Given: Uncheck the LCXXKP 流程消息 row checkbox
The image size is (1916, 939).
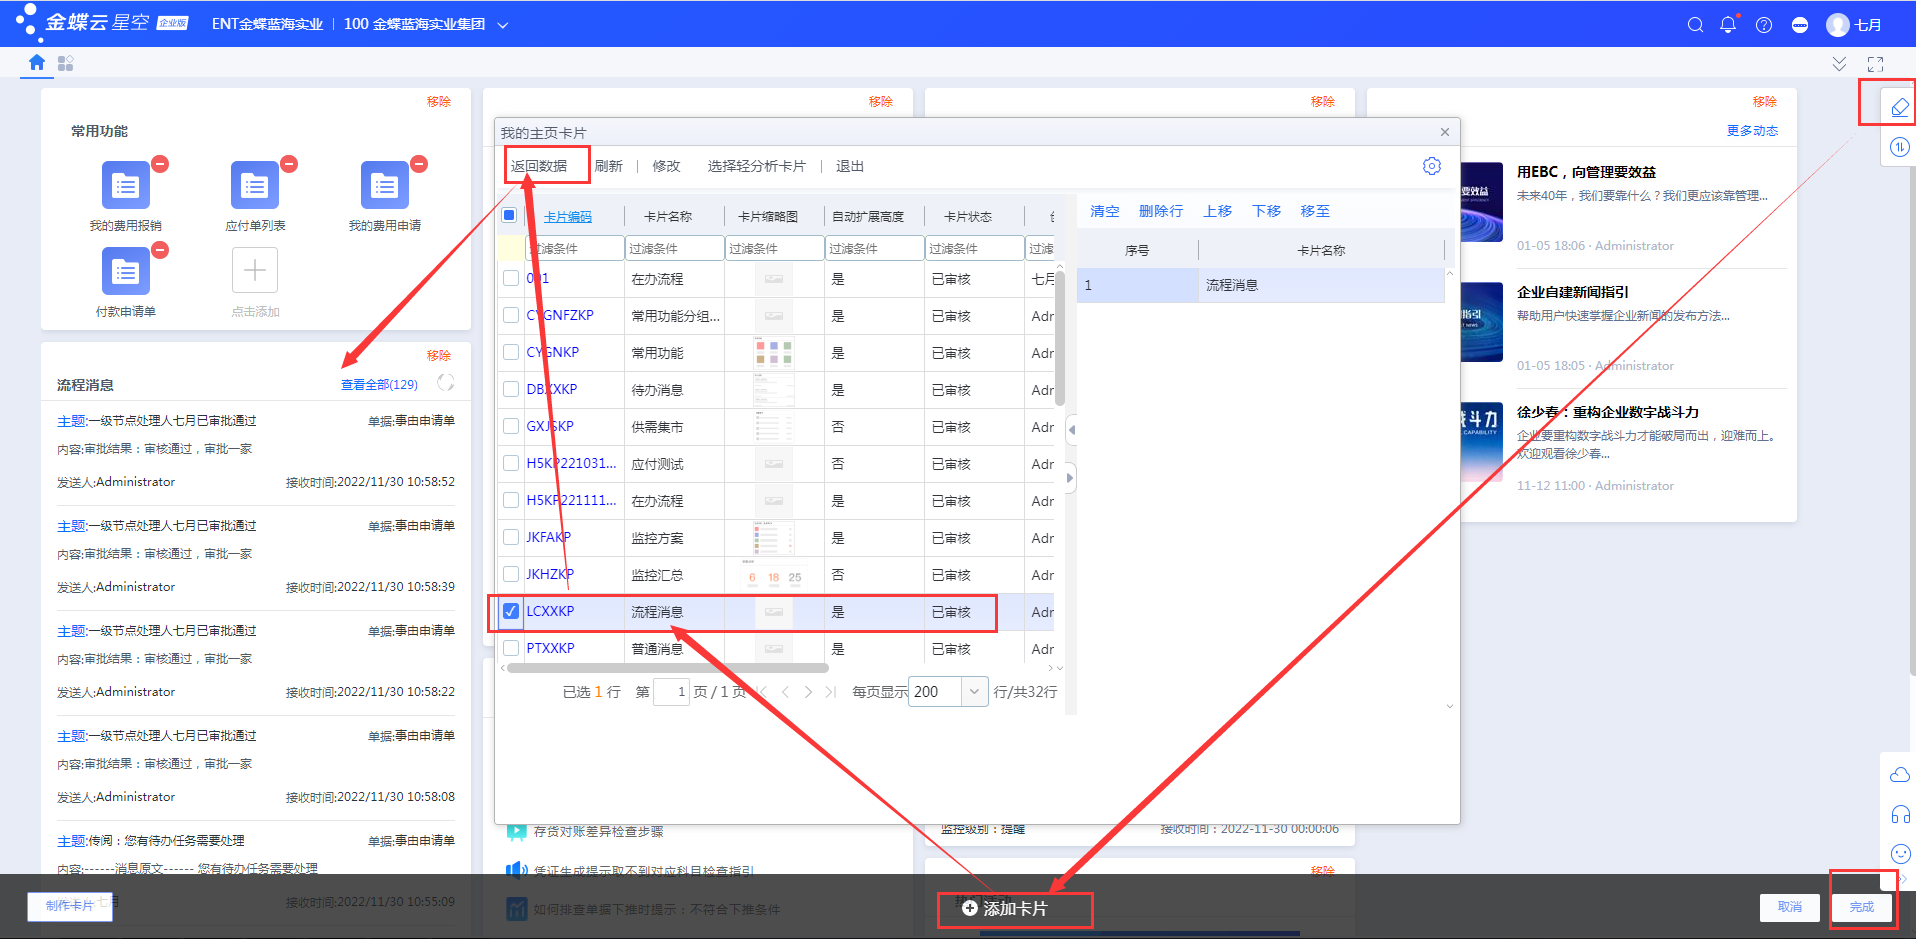Looking at the screenshot, I should pyautogui.click(x=511, y=611).
